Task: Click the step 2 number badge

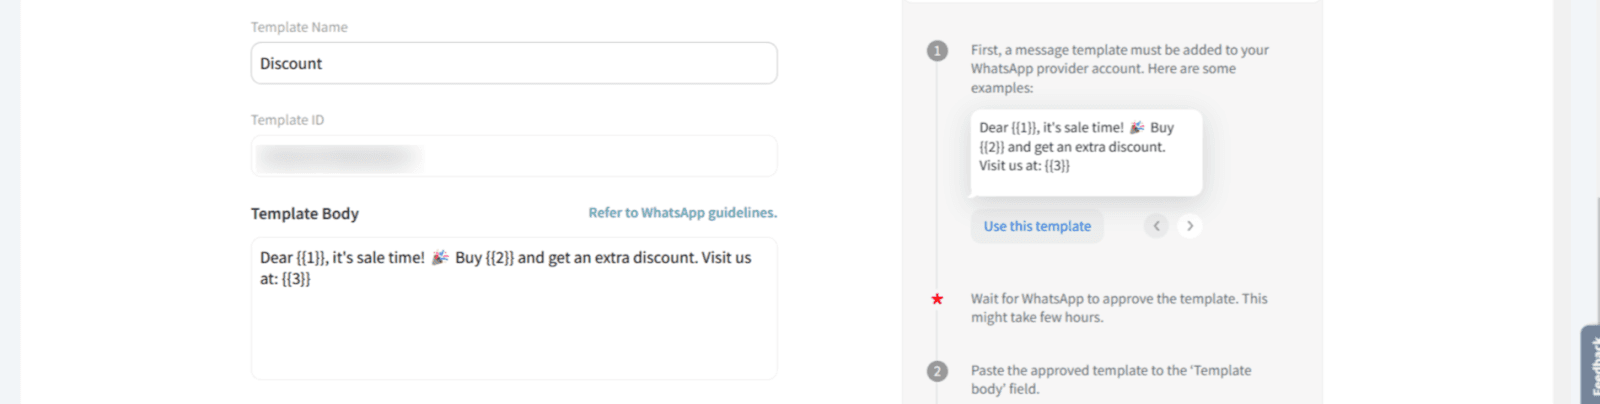Action: [x=937, y=371]
